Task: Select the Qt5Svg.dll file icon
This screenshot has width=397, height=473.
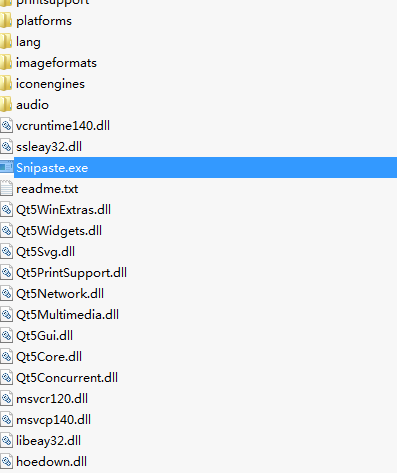Action: [6, 252]
